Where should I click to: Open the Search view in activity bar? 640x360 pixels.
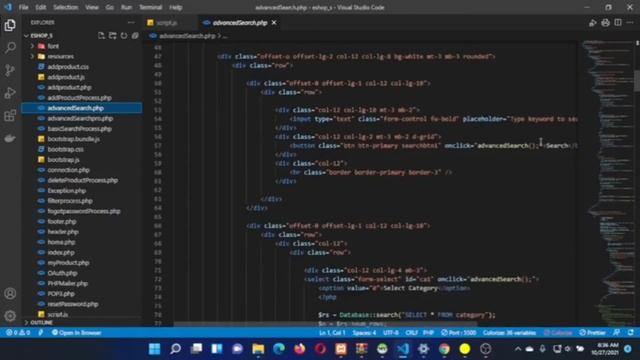10,48
